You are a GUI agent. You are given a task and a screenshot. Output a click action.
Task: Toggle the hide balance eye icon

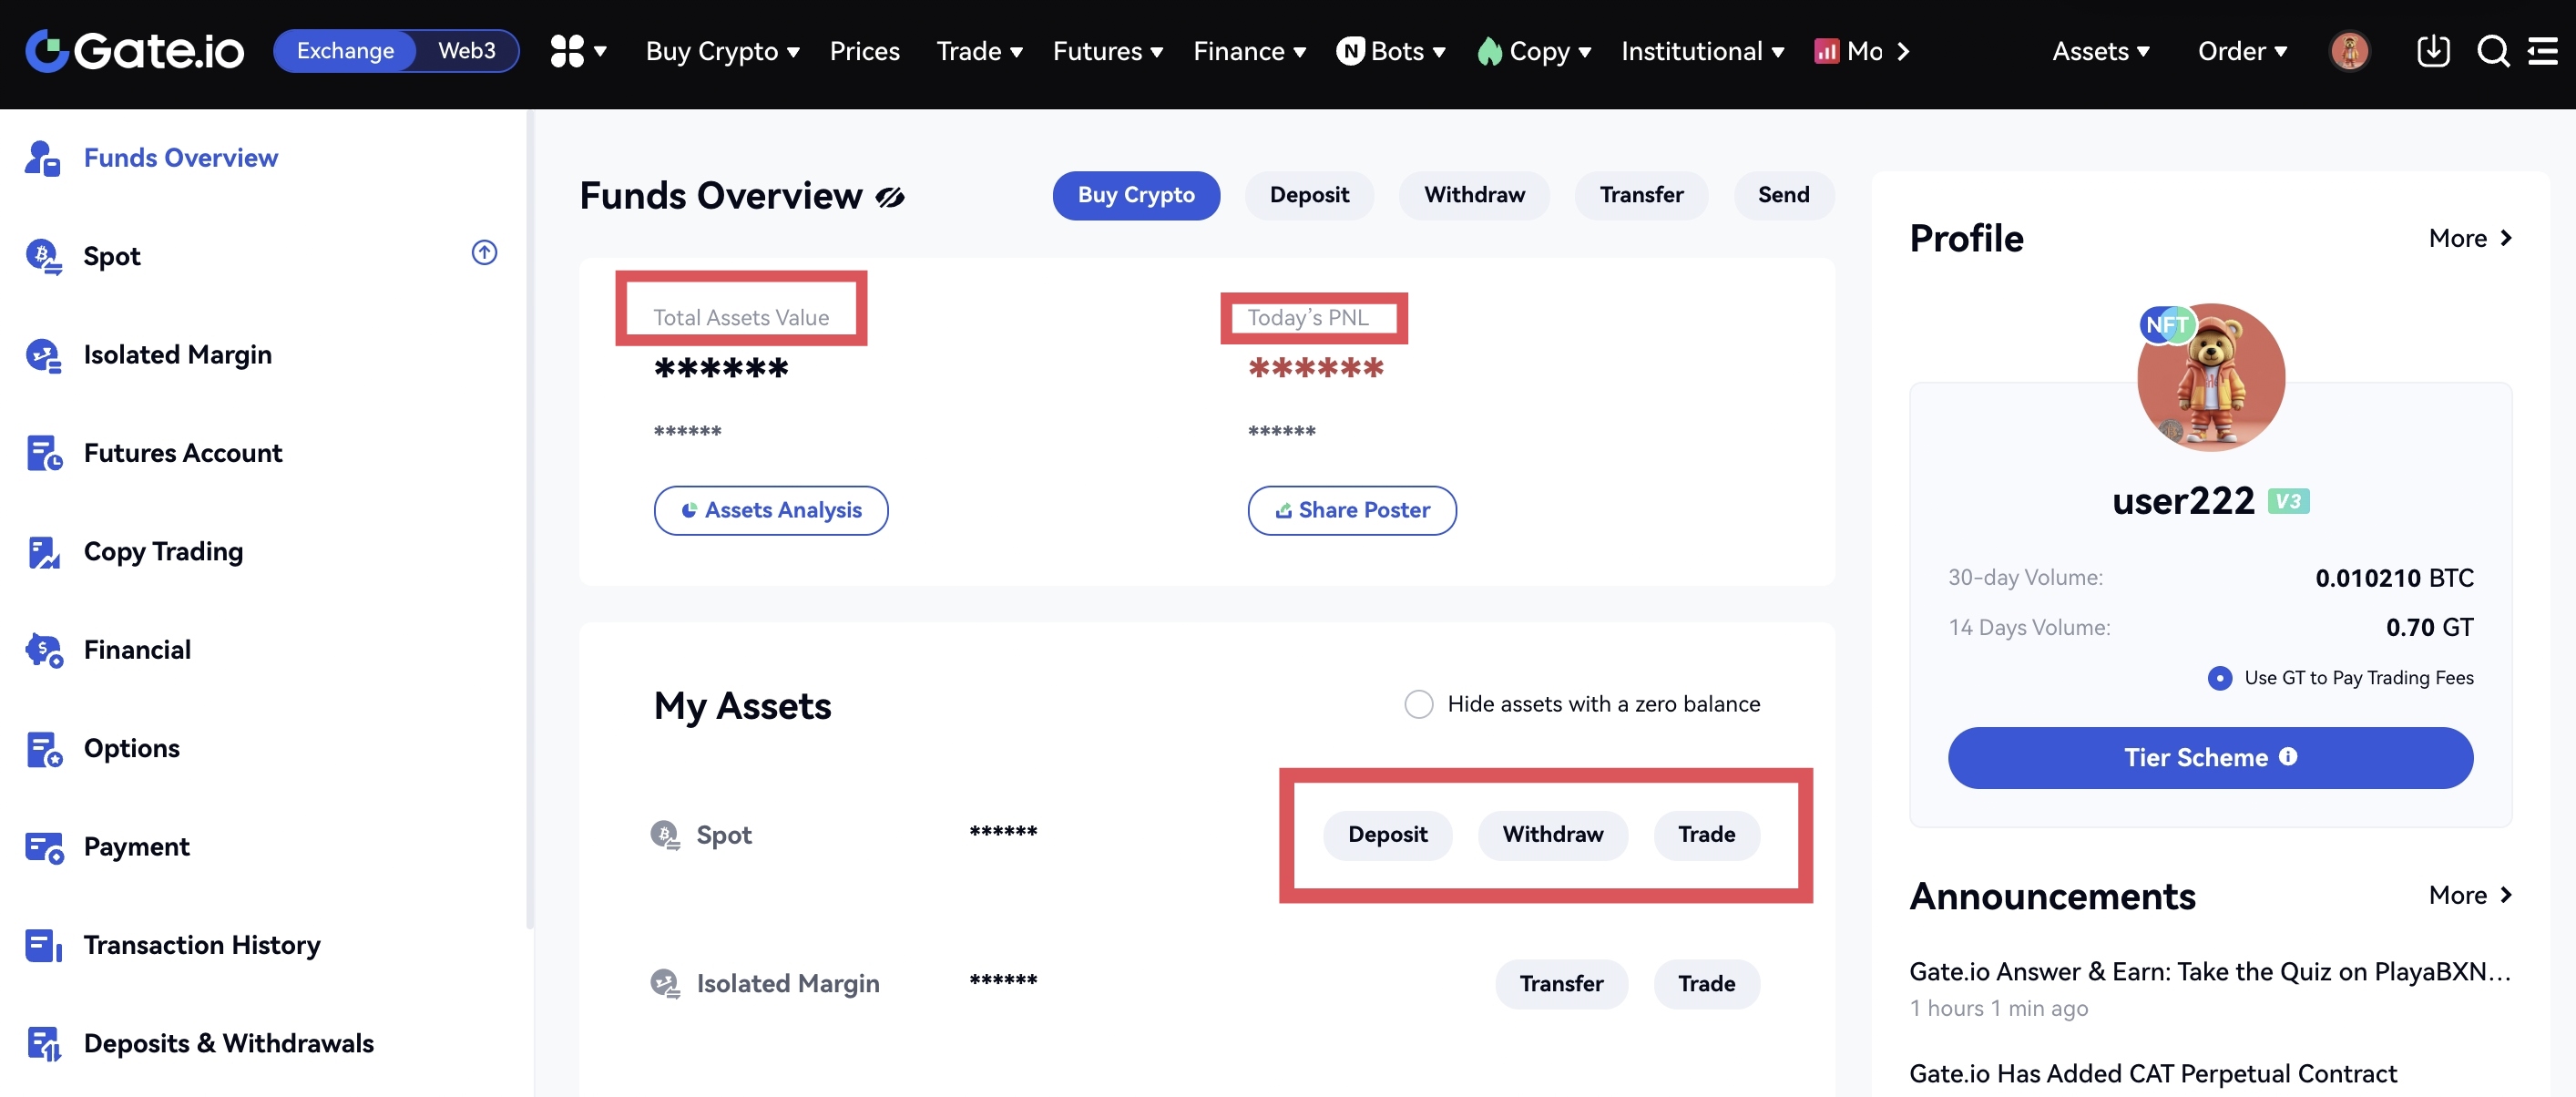coord(890,197)
